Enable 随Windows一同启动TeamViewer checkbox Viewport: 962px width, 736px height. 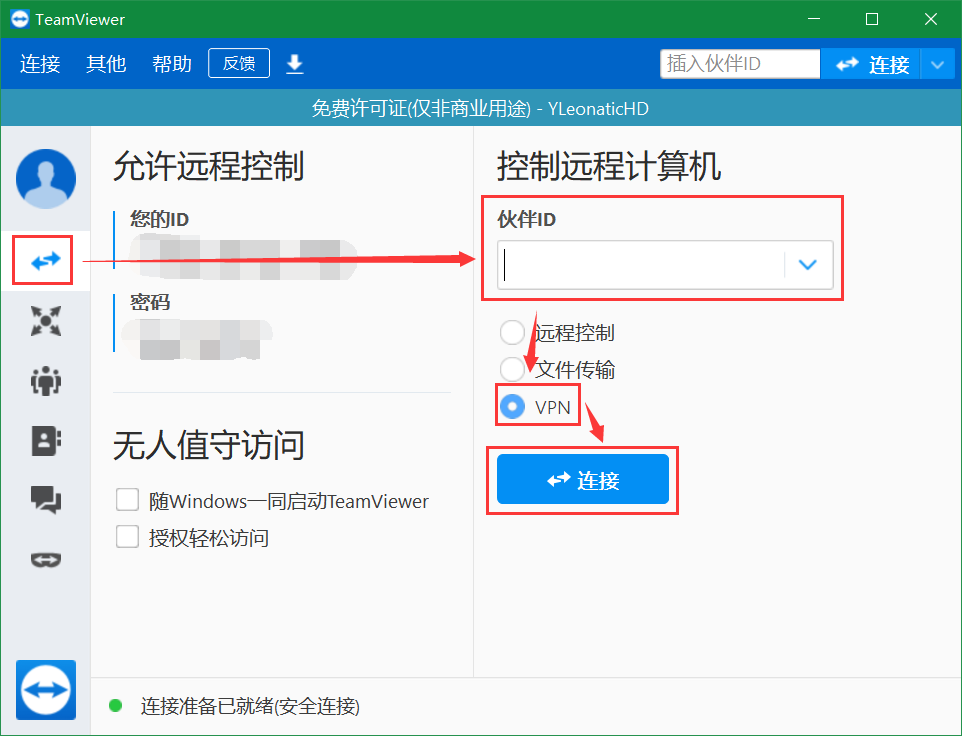(x=128, y=499)
